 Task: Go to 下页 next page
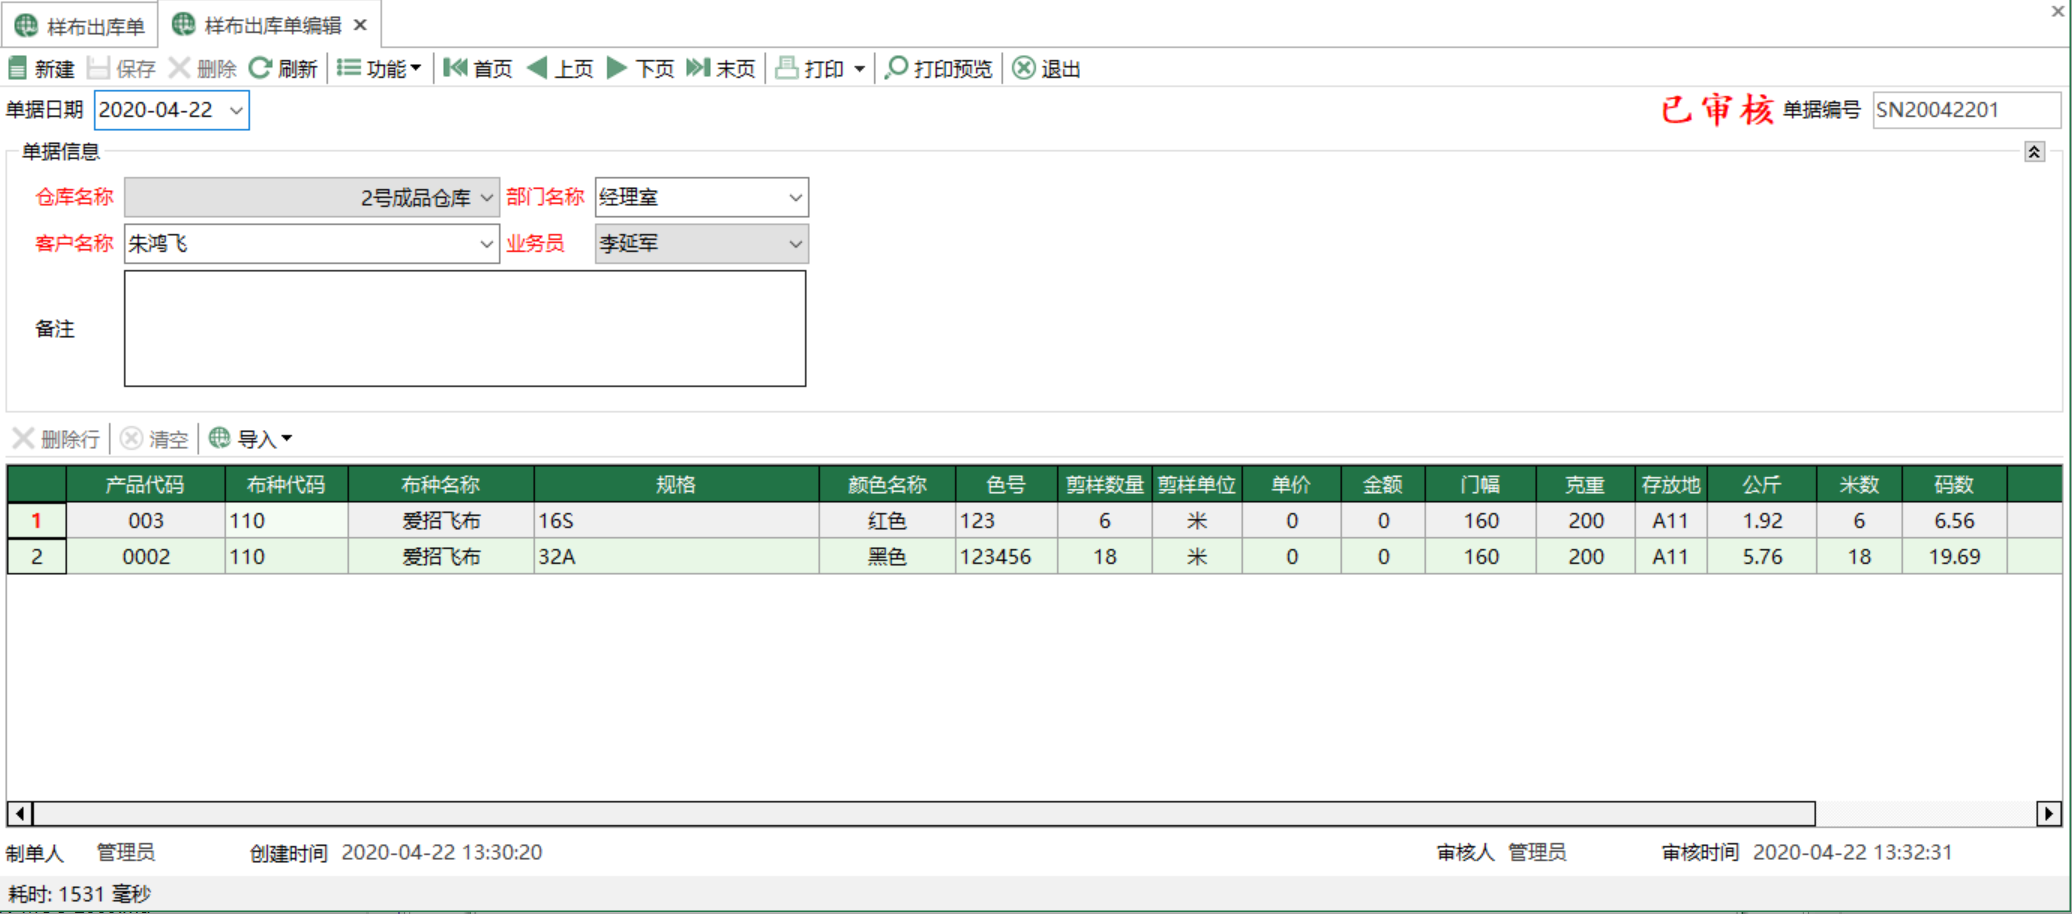tap(641, 68)
